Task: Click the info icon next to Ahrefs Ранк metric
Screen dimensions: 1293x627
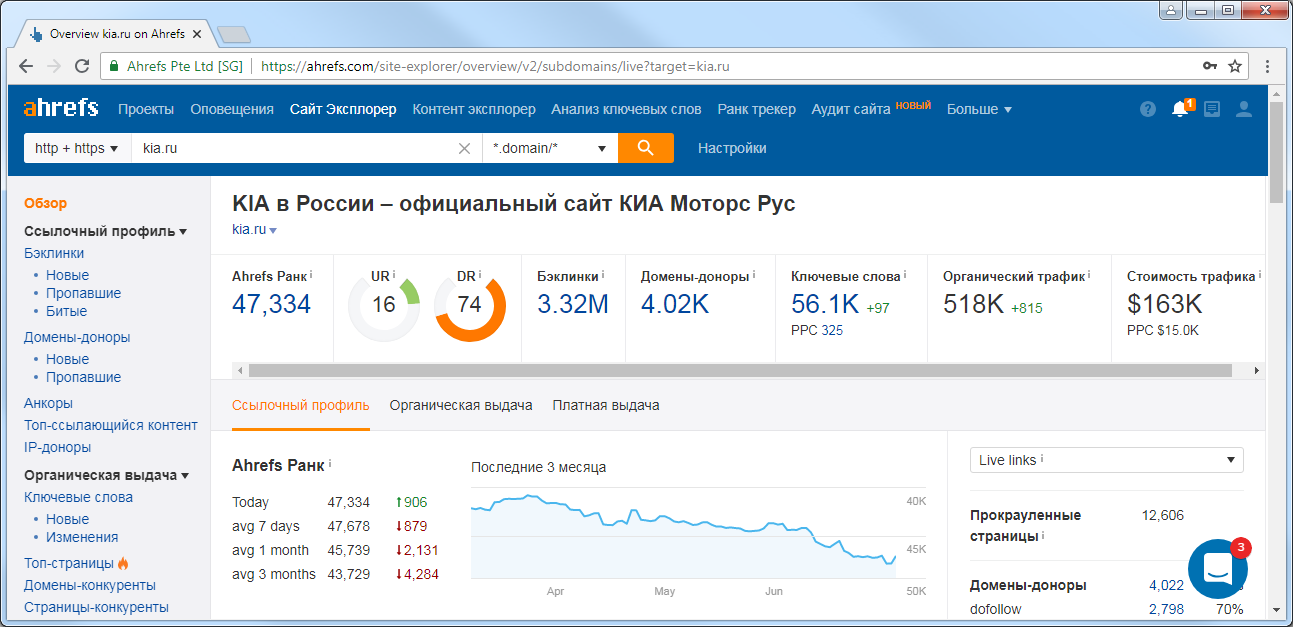Action: pyautogui.click(x=311, y=274)
